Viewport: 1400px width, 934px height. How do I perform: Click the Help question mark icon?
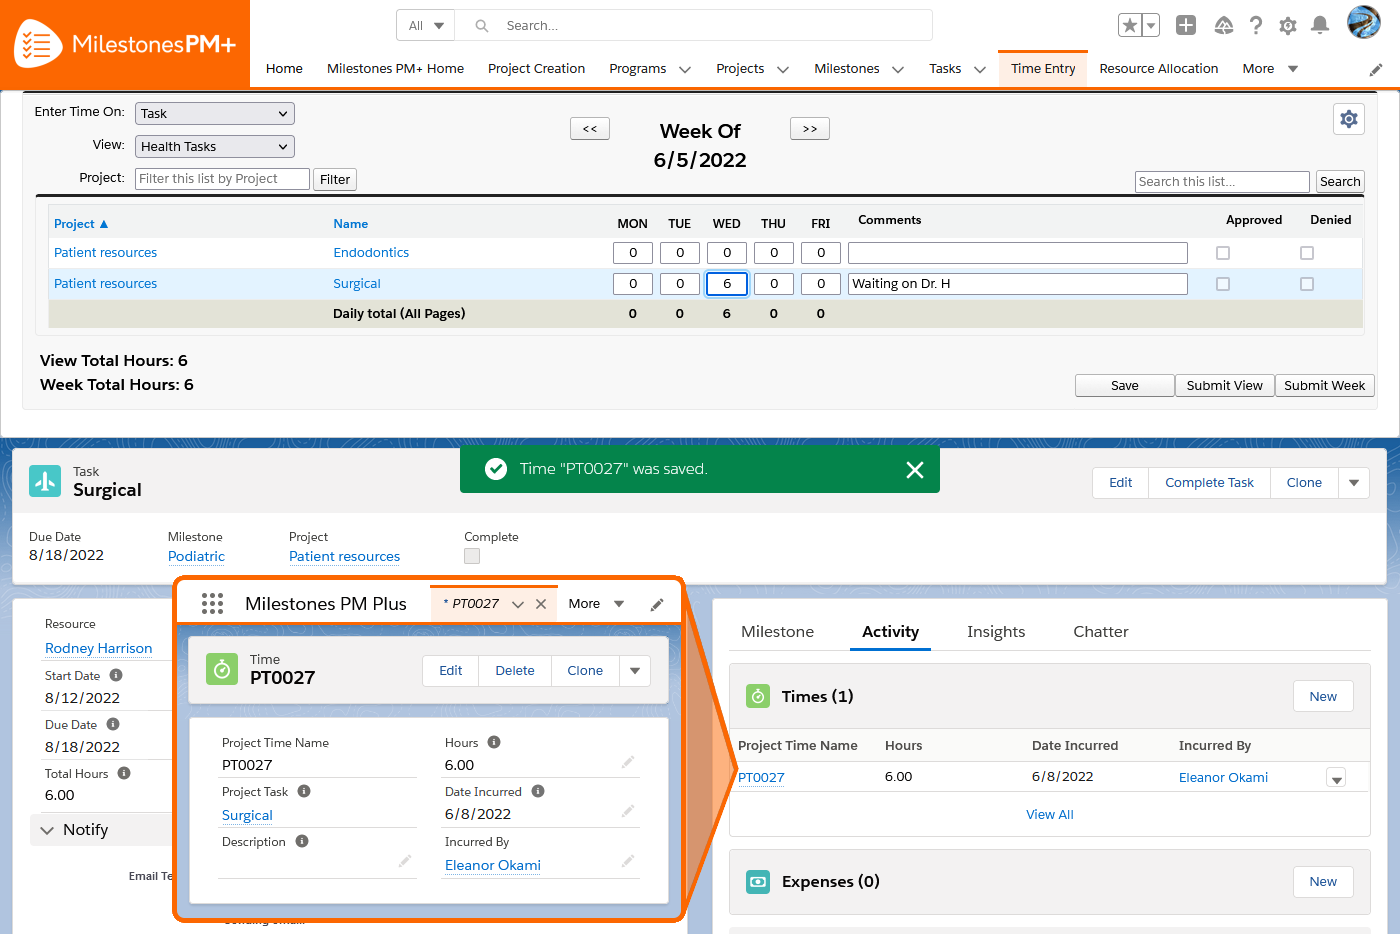[x=1256, y=26]
